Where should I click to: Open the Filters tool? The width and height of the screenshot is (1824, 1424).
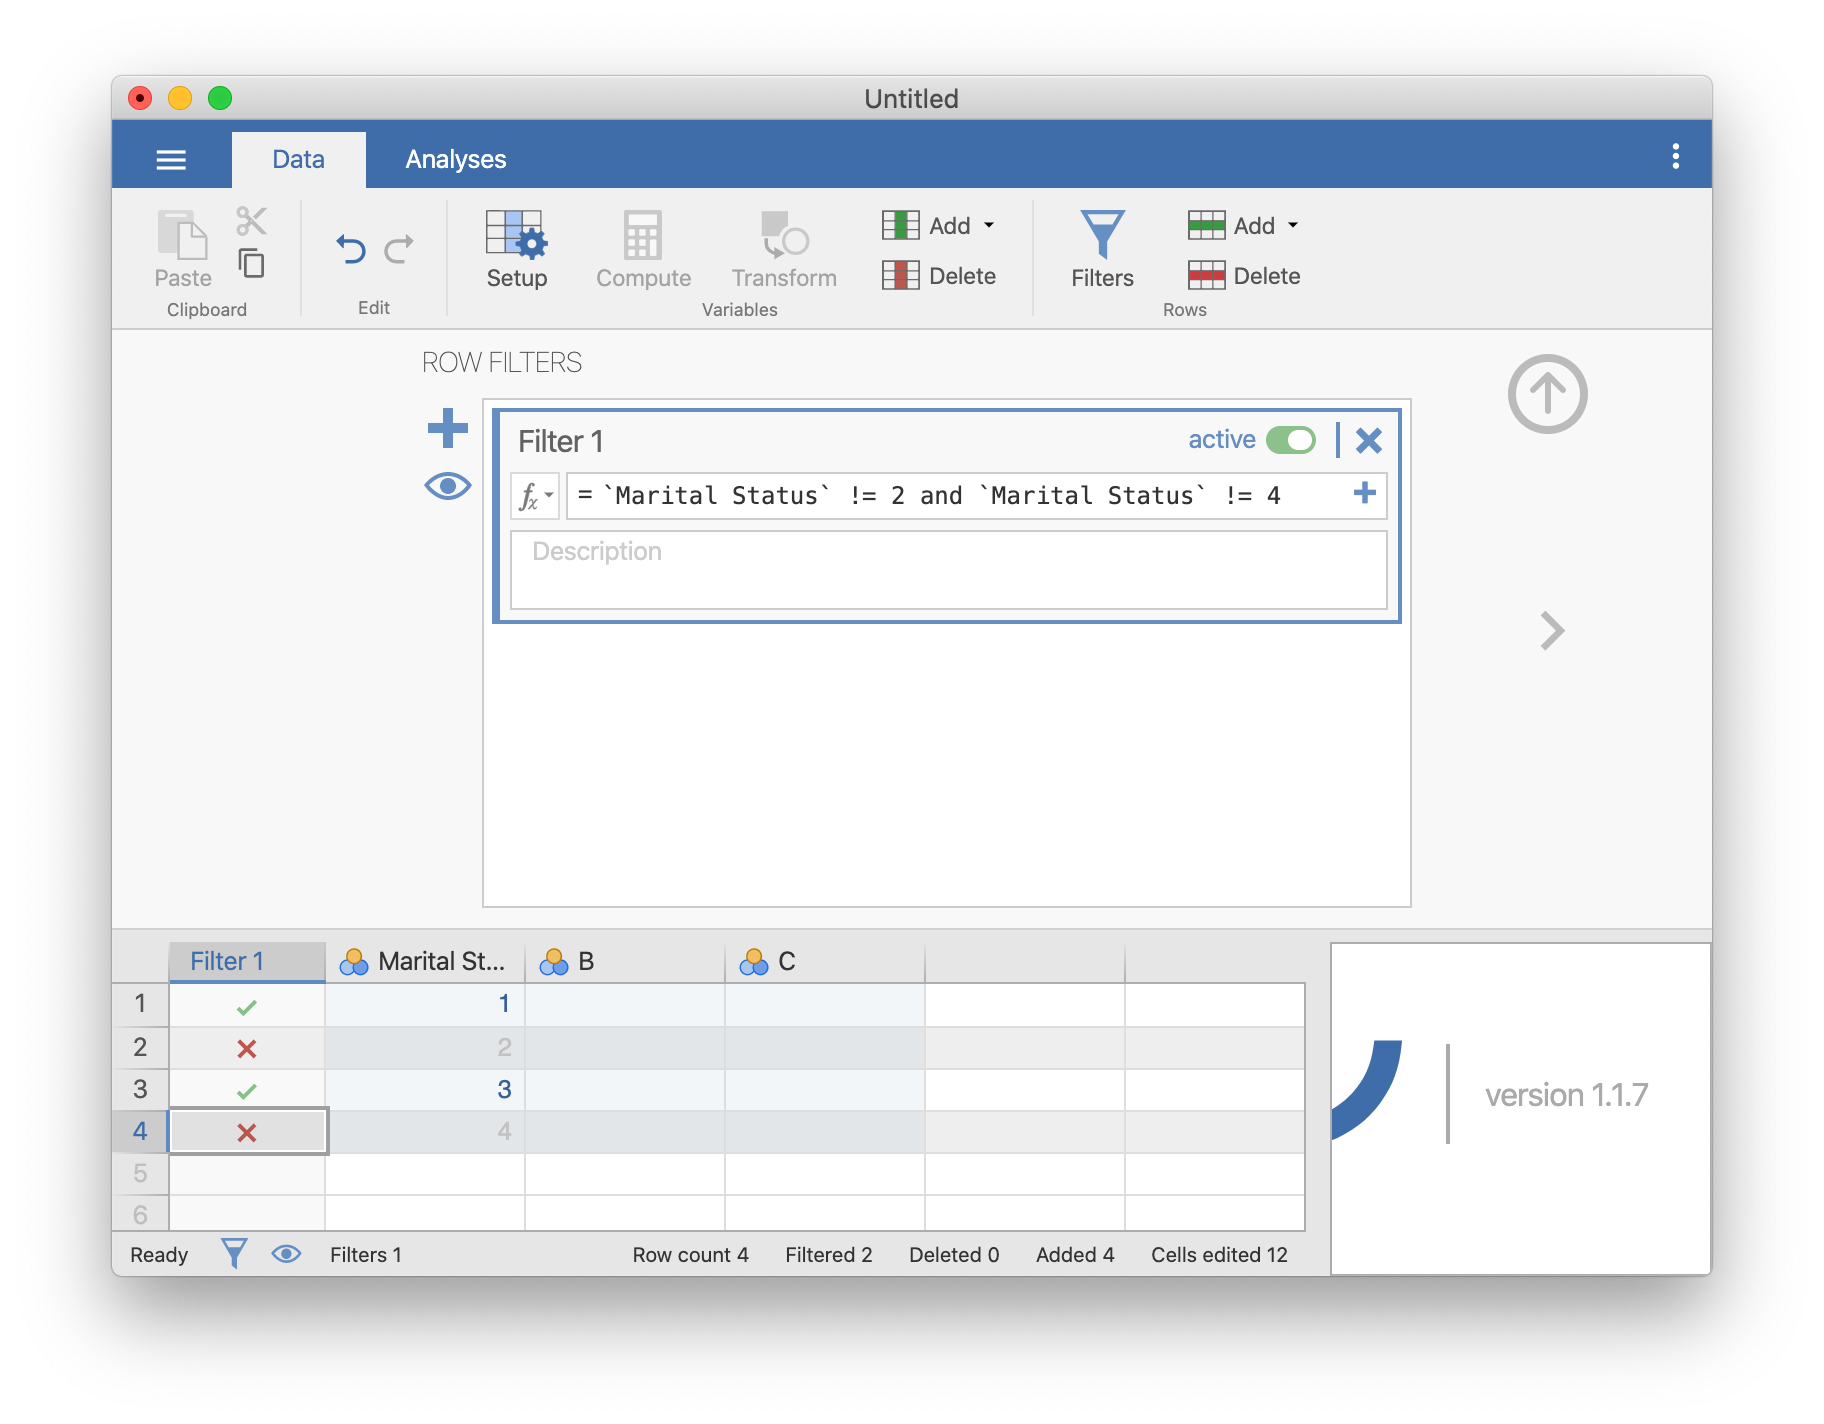click(1102, 250)
